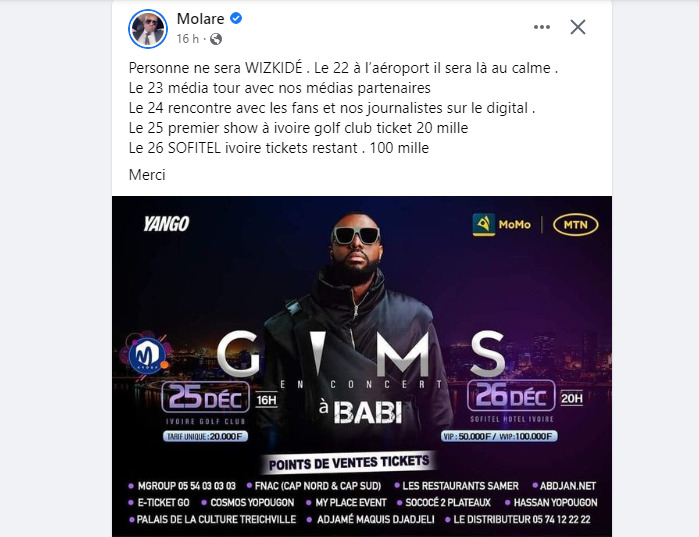Click the VIP 50.000F / VVIP 100.000F label
This screenshot has height=537, width=699.
coord(499,436)
